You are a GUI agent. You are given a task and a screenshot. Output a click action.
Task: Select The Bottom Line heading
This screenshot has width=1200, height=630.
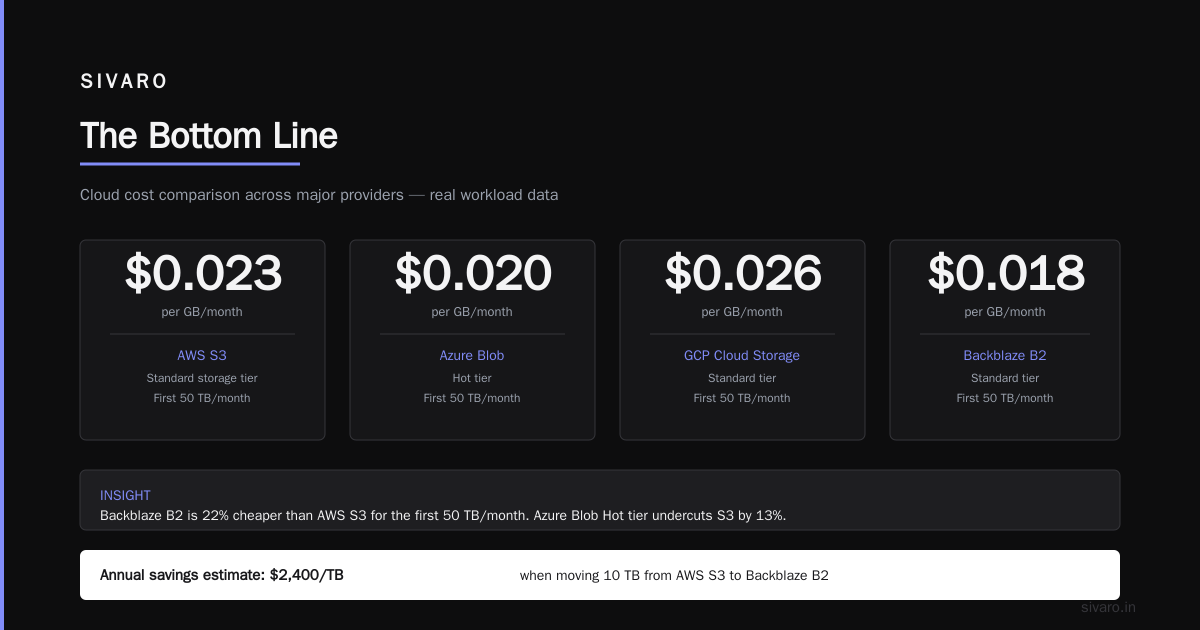[209, 136]
